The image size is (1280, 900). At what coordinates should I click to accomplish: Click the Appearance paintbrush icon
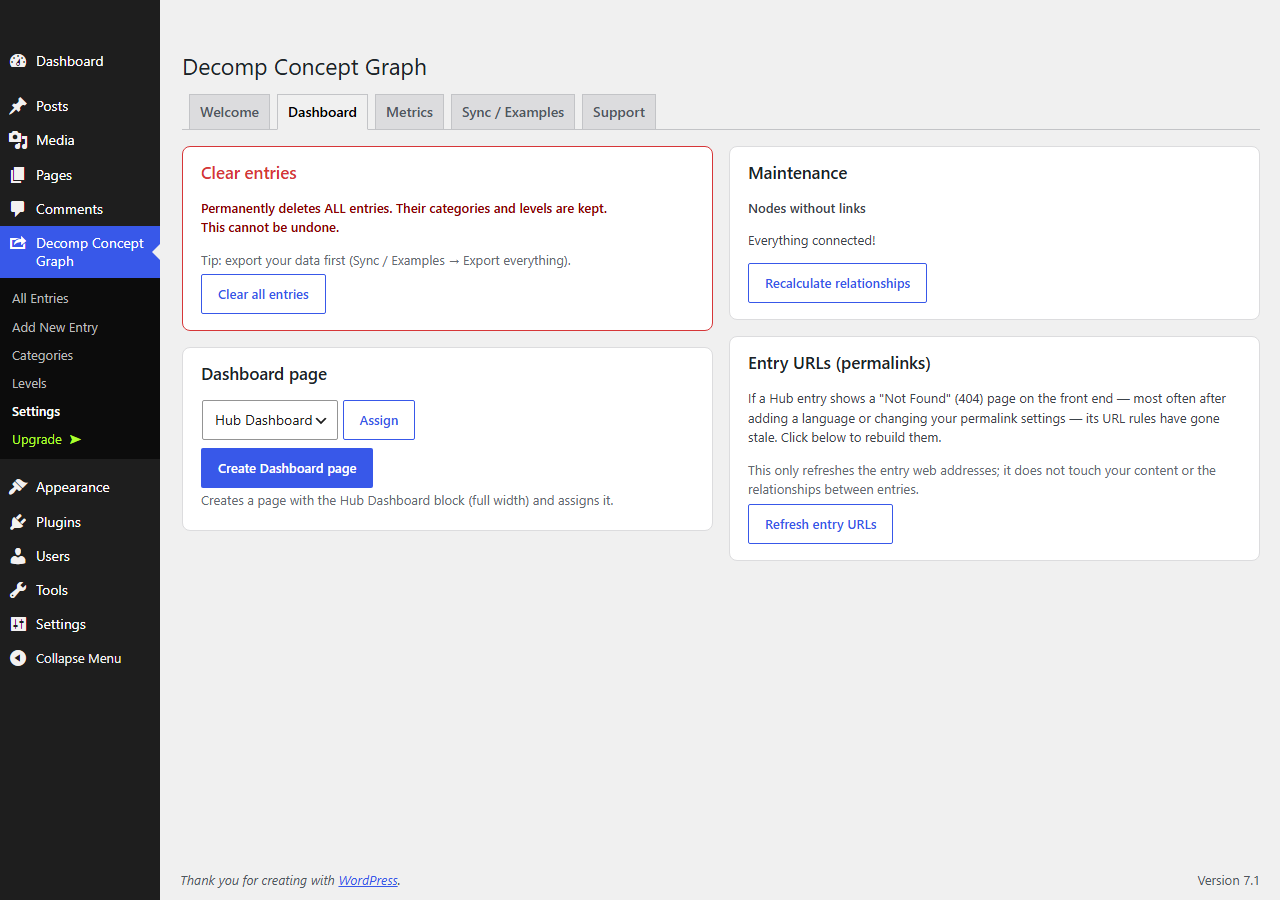click(x=18, y=487)
